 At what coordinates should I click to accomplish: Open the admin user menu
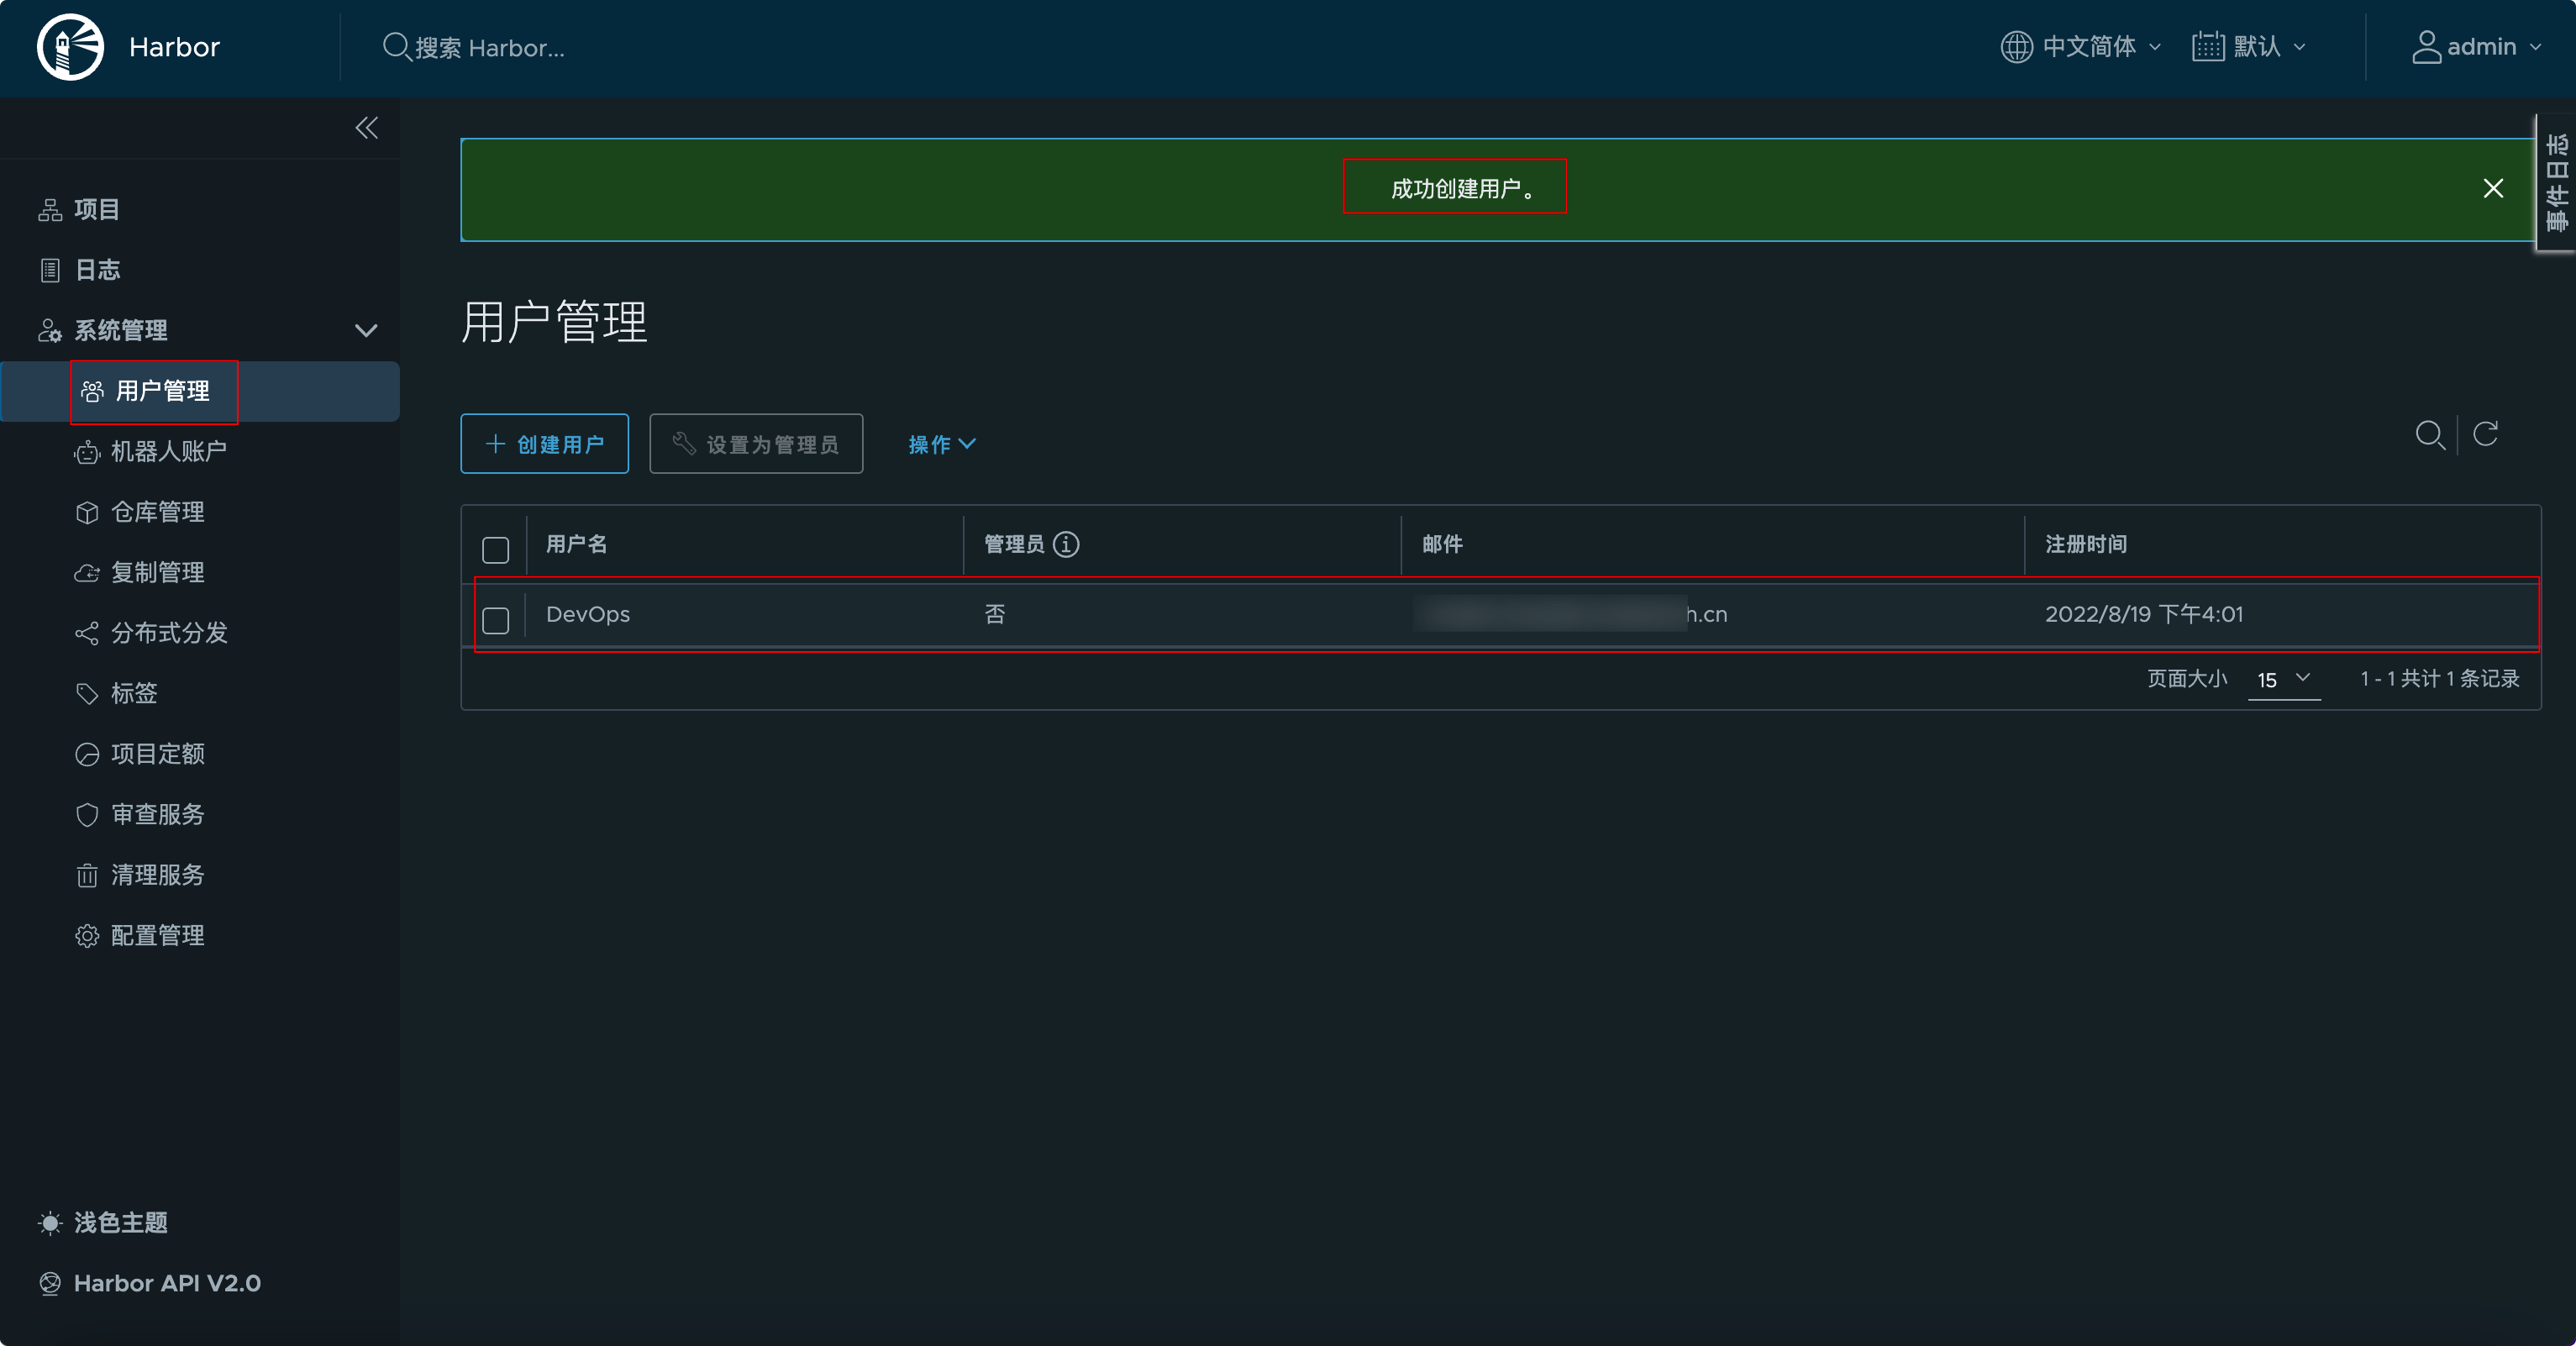click(2476, 47)
